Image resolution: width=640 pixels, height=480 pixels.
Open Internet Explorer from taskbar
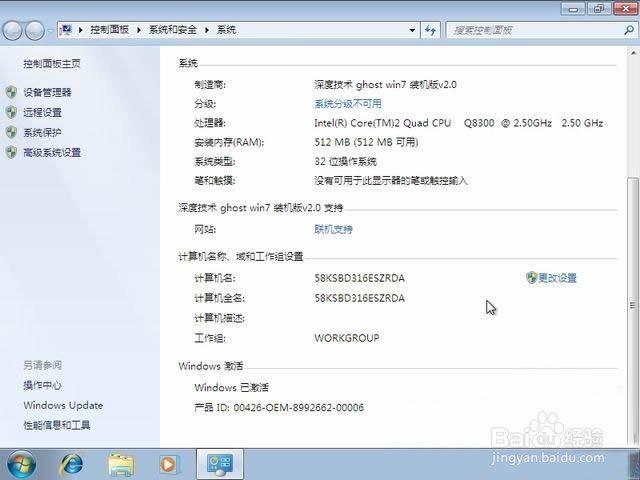(x=71, y=464)
